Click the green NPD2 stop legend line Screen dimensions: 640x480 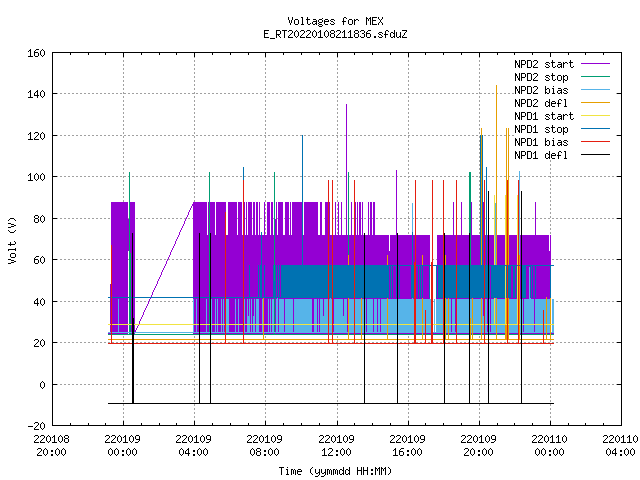click(595, 77)
